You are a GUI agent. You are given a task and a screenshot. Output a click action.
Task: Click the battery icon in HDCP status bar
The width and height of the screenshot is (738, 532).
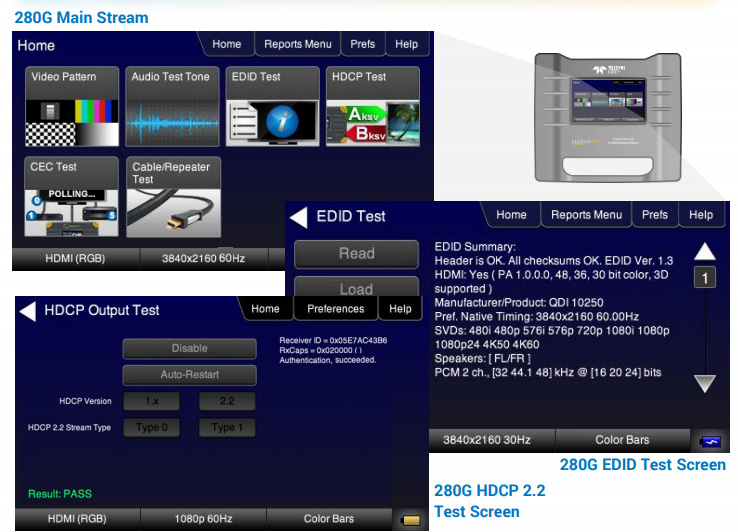[x=410, y=520]
